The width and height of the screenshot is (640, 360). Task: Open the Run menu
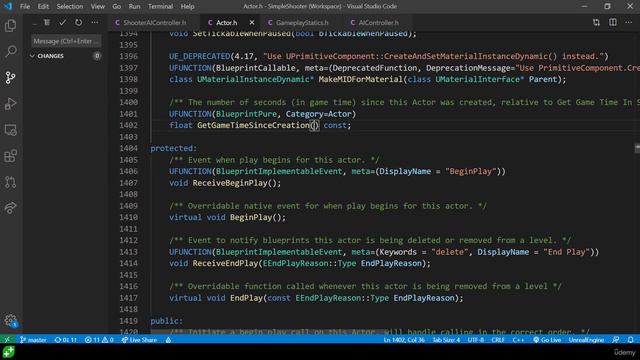134,7
